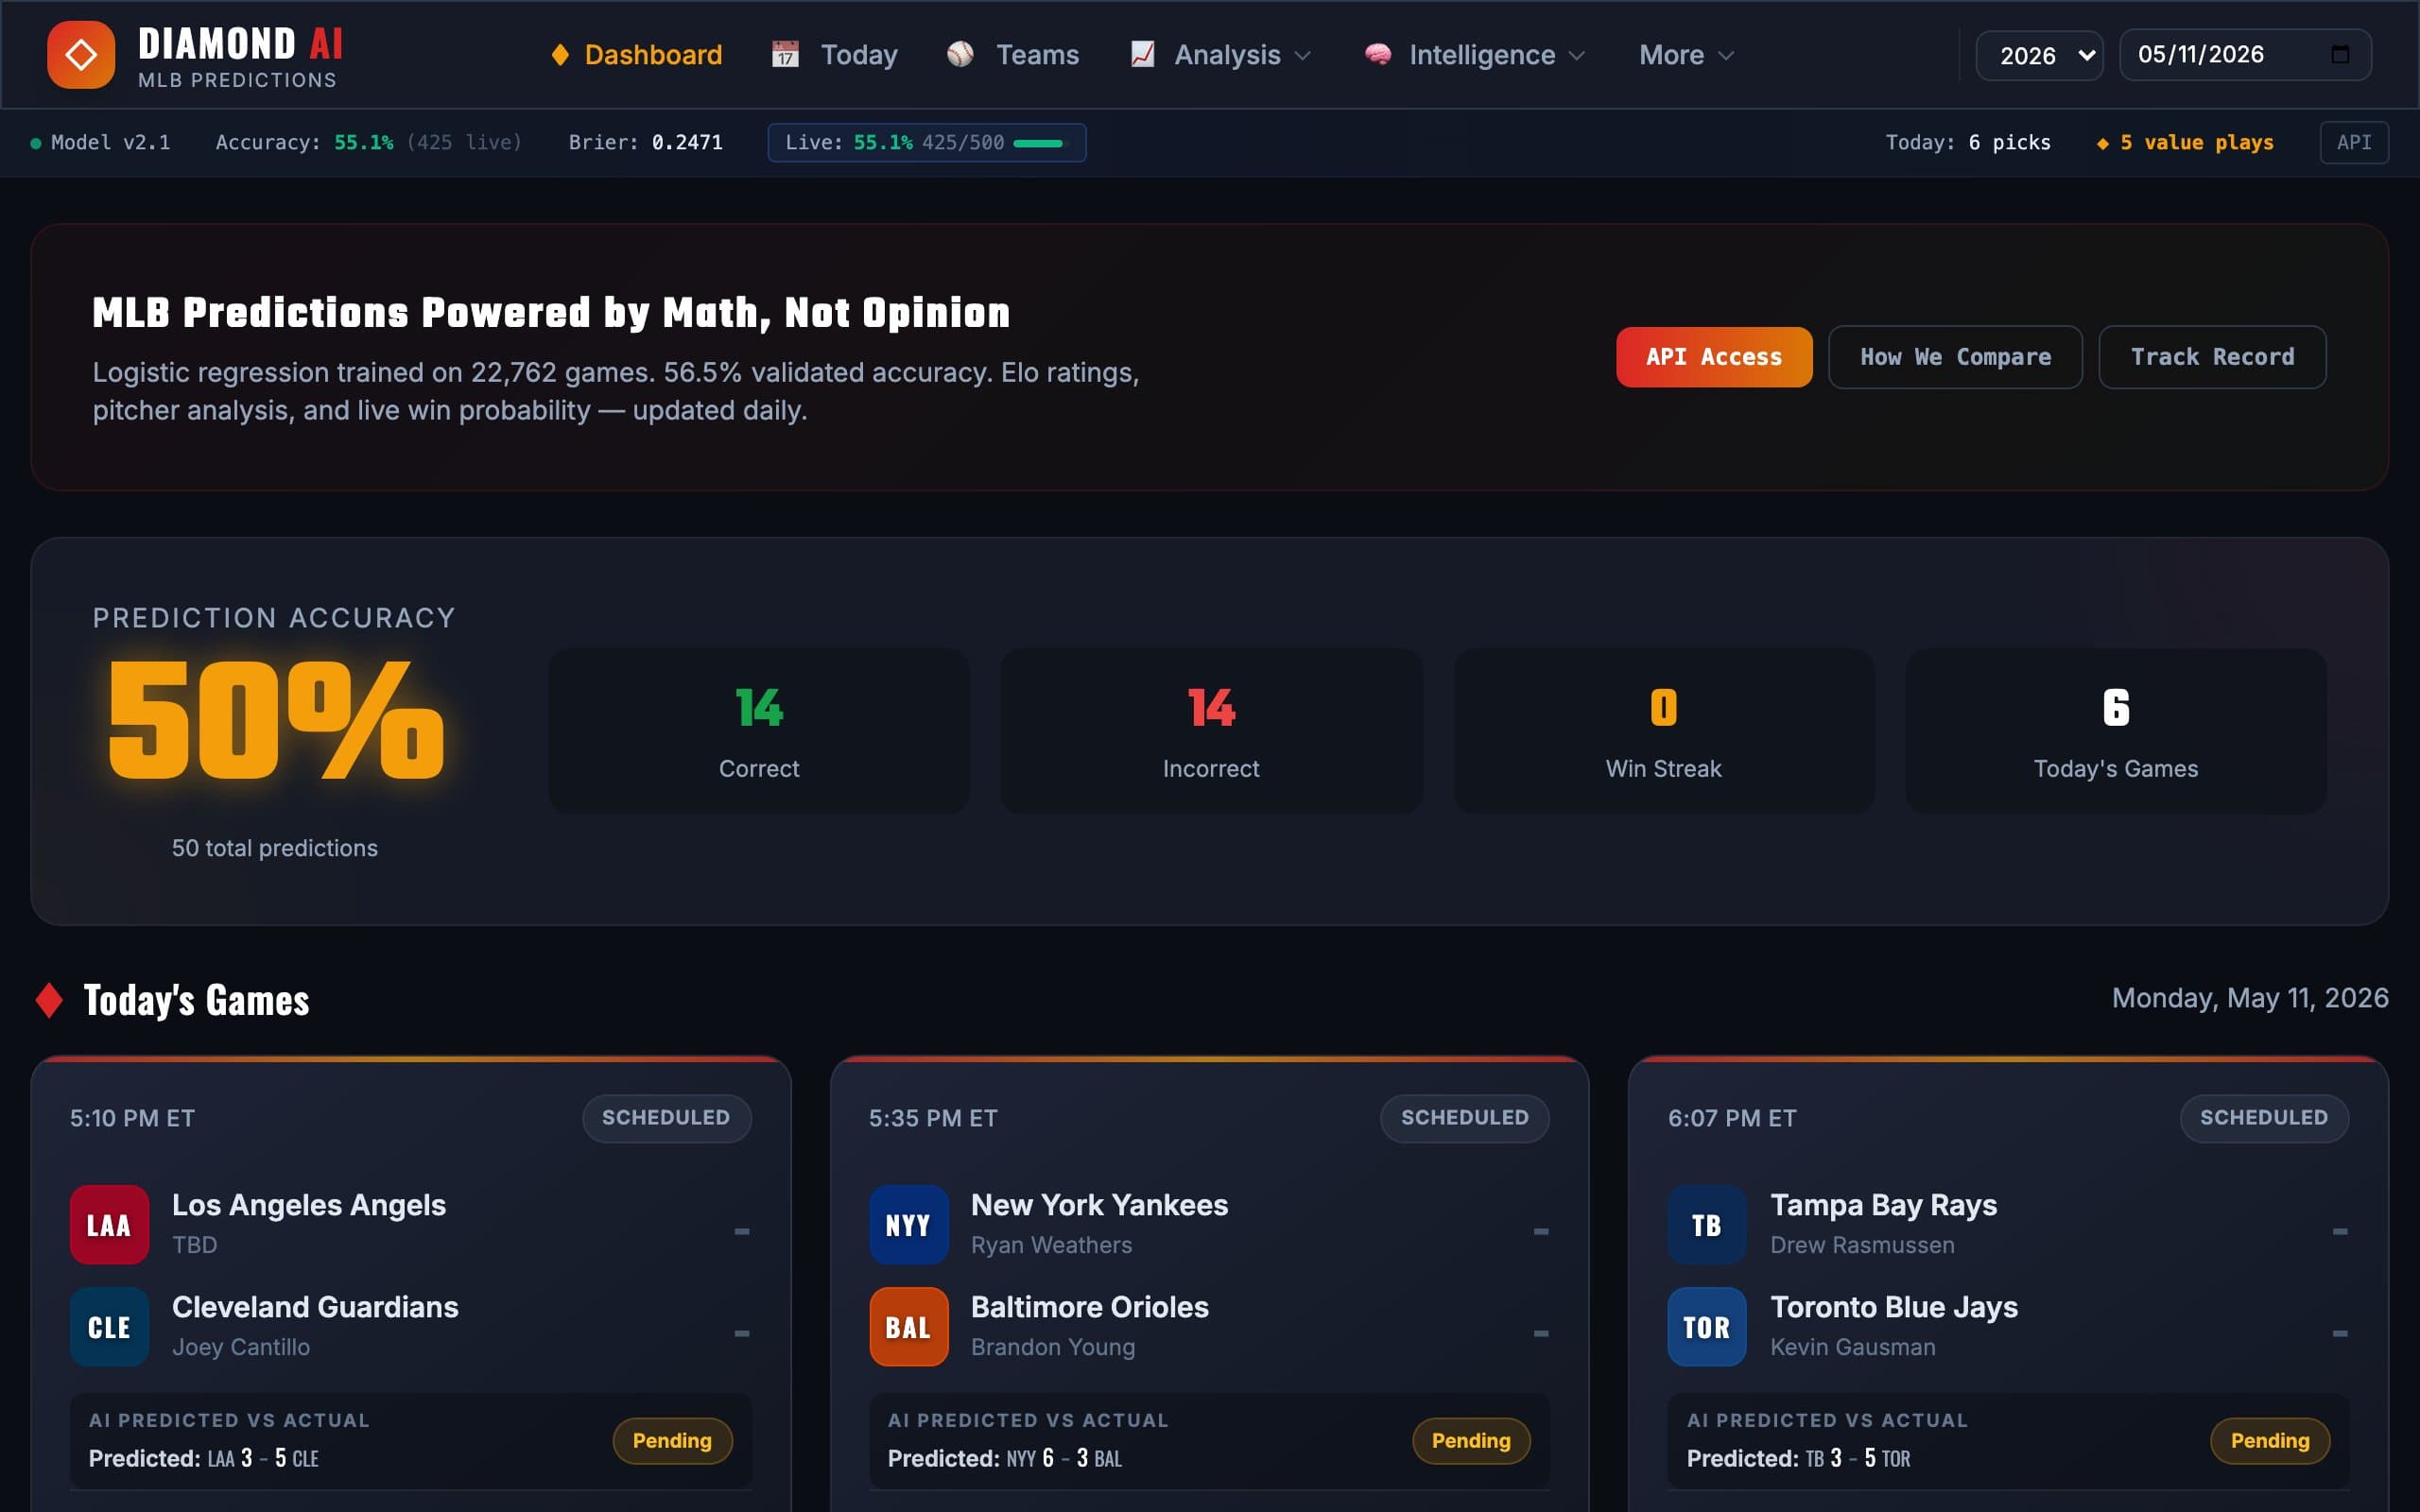Image resolution: width=2420 pixels, height=1512 pixels.
Task: Click the How We Compare button
Action: click(x=1955, y=357)
